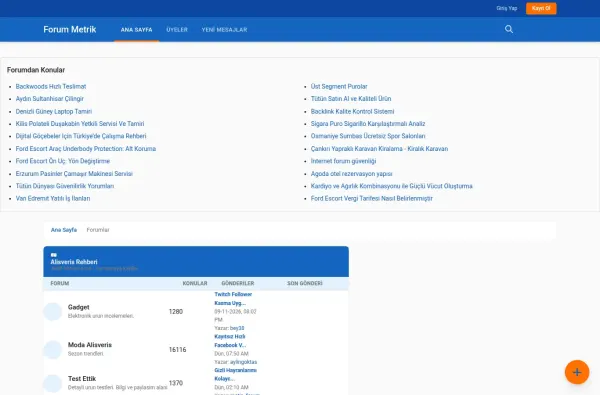Image resolution: width=600 pixels, height=395 pixels.
Task: Open Backlink Kalite Kontrol Sistemi topic
Action: [352, 111]
